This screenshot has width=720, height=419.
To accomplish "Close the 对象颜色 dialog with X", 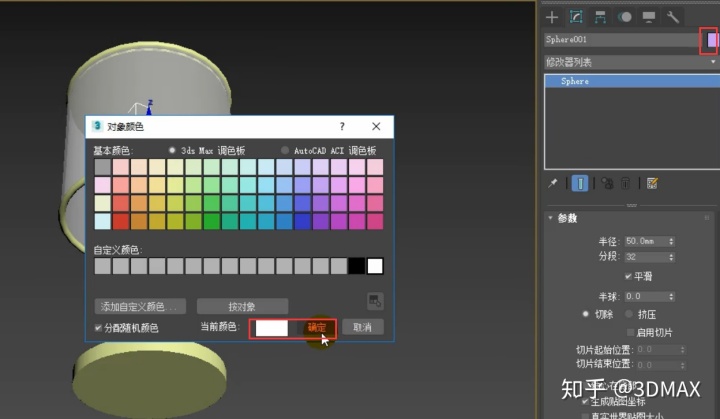I will [376, 126].
